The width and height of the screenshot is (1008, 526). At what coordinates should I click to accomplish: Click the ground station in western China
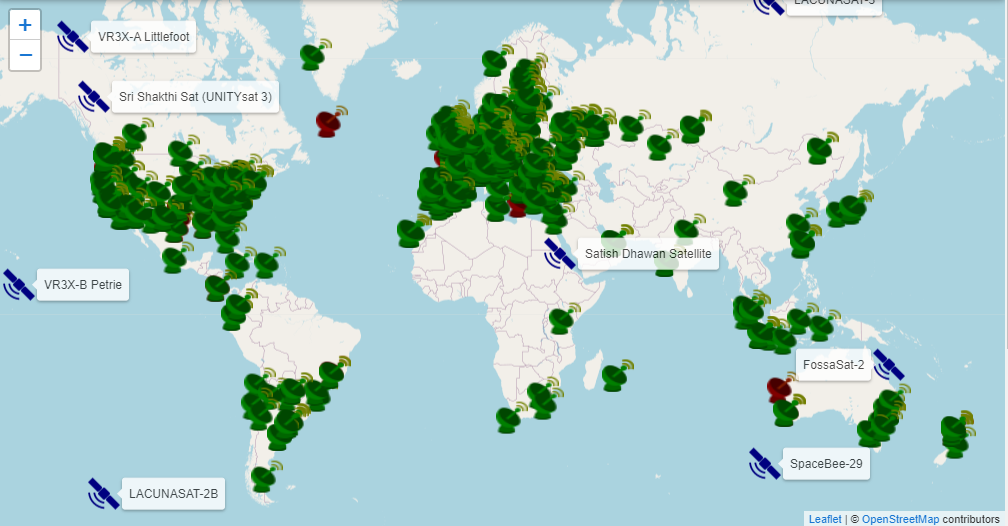(737, 190)
